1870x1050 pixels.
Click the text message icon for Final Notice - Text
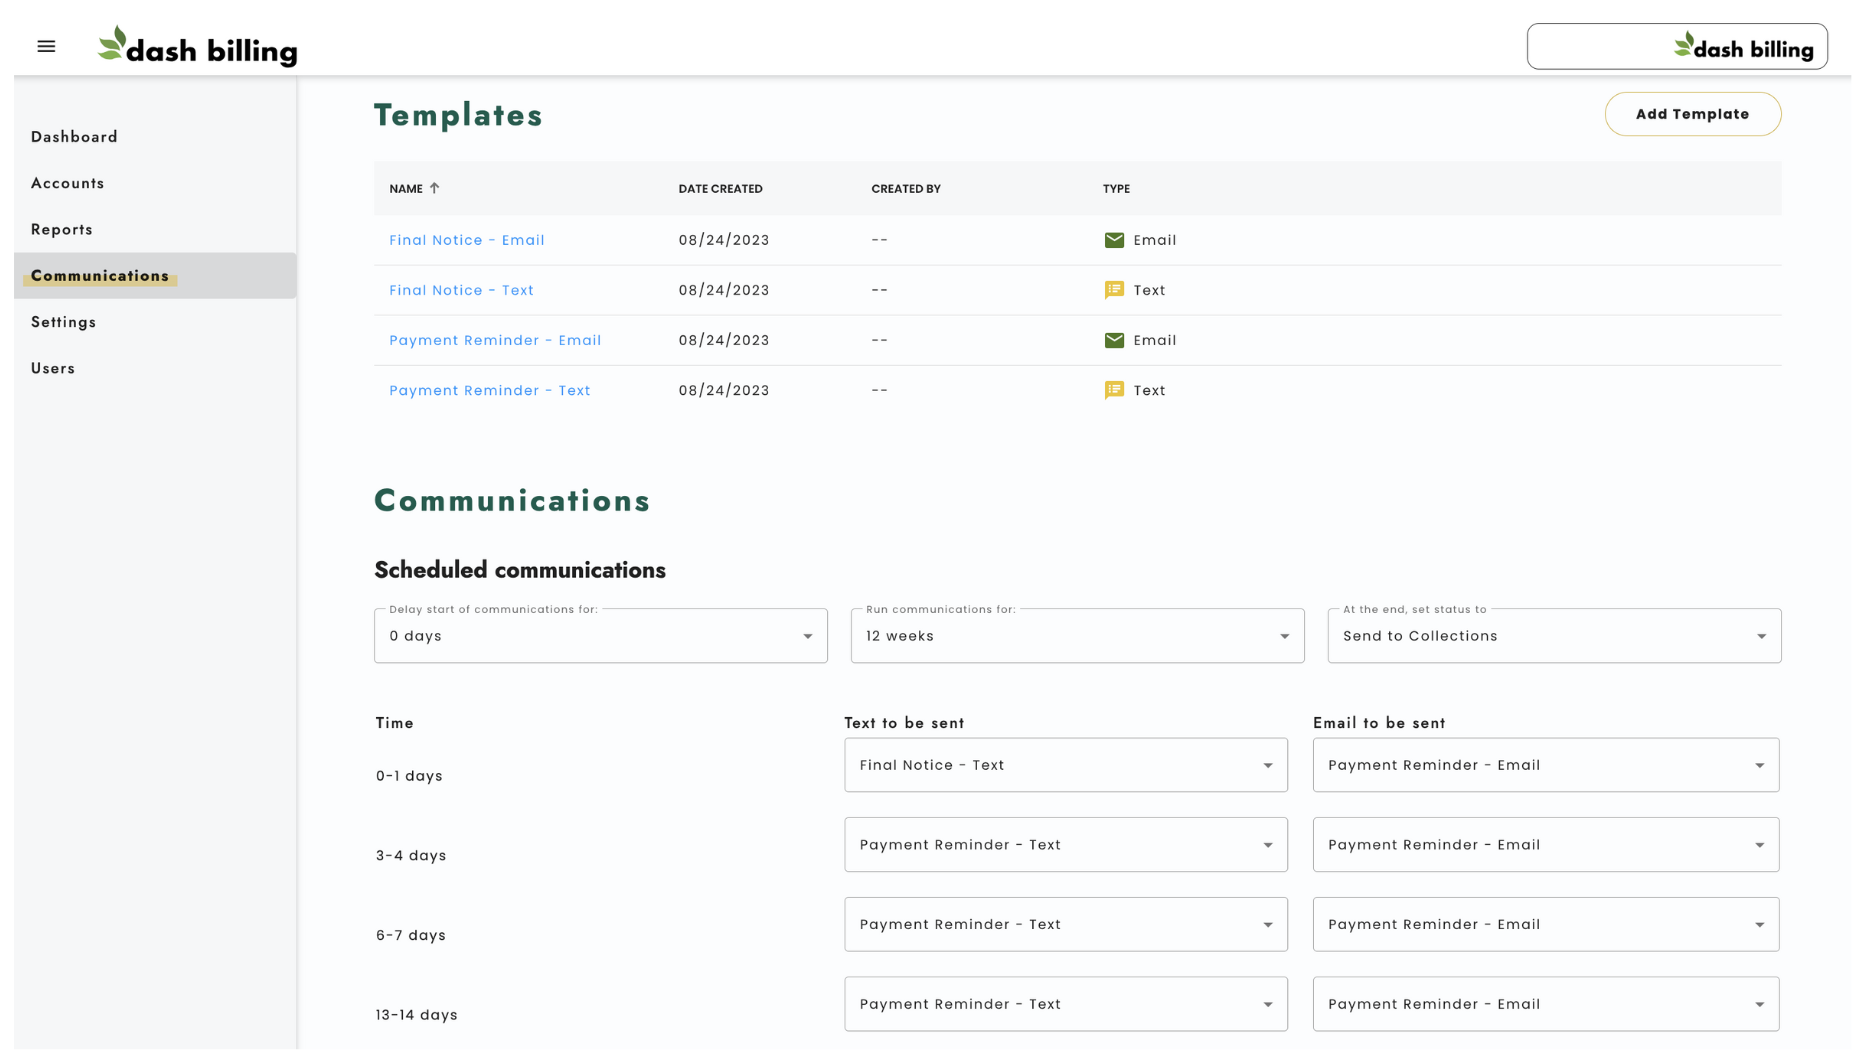pyautogui.click(x=1113, y=290)
